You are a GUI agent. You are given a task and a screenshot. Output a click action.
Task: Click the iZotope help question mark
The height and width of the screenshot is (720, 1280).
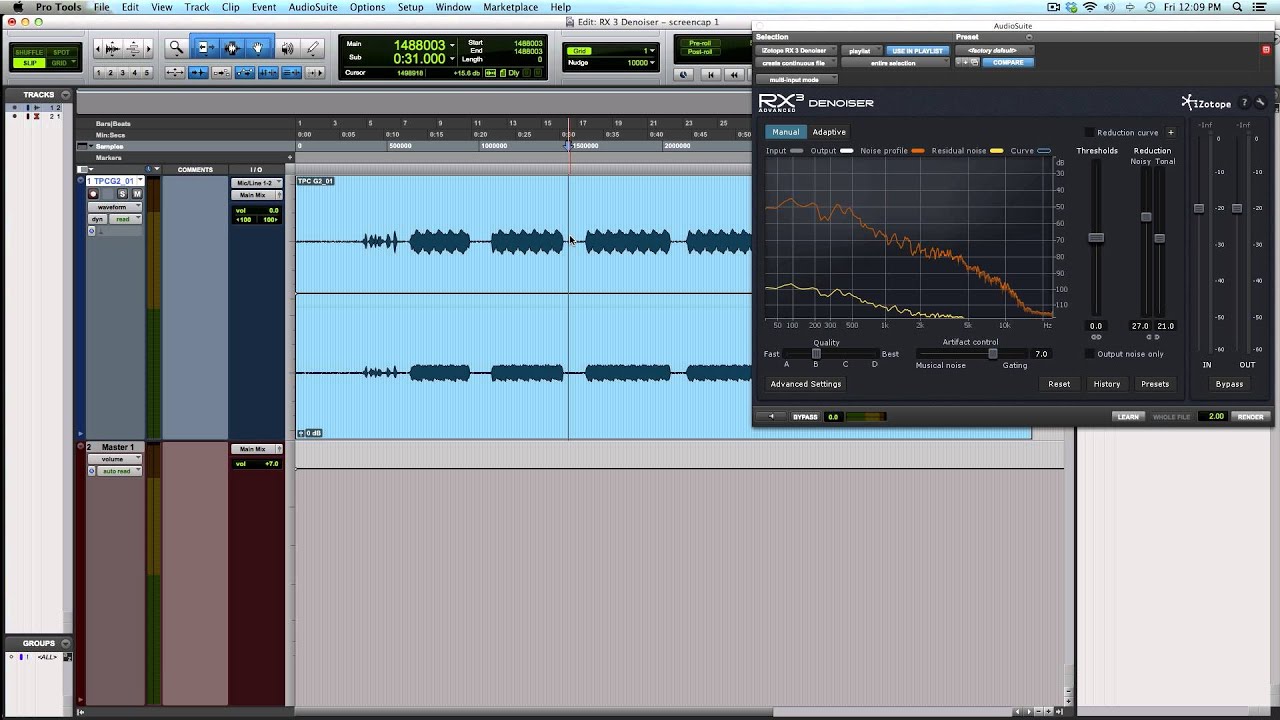coord(1244,102)
